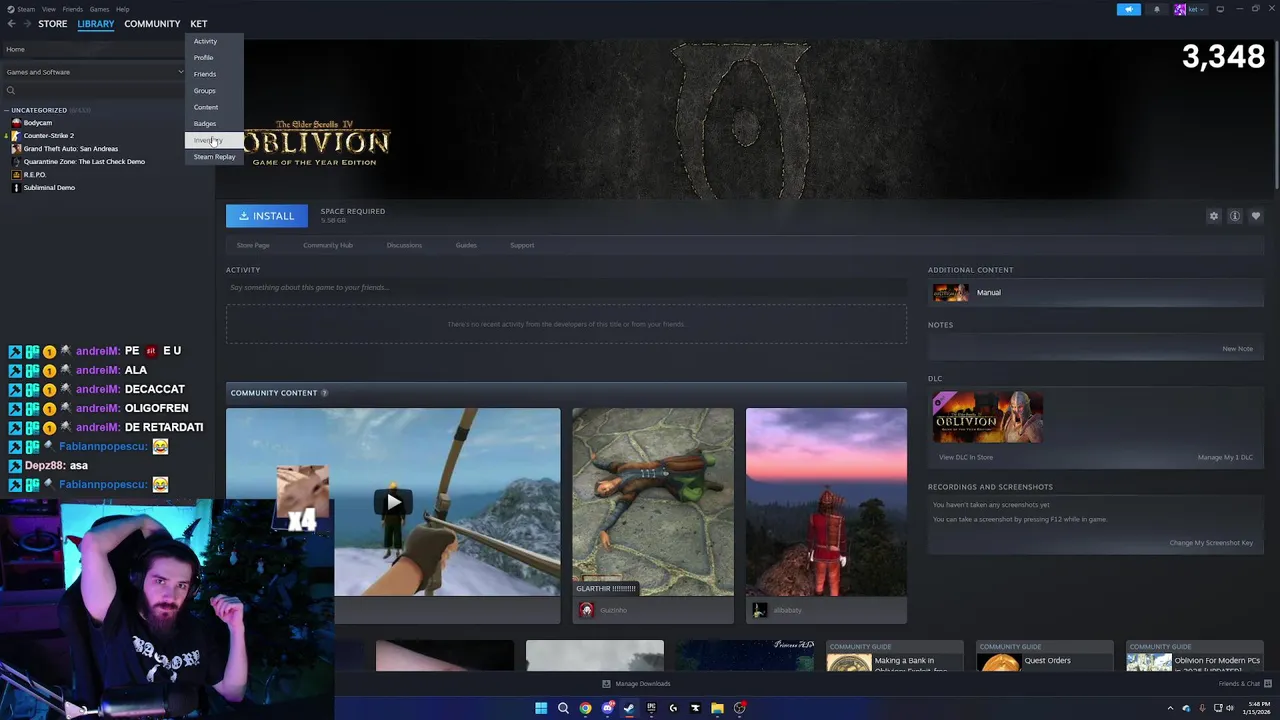
Task: Open Chrome from taskbar
Action: 585,708
